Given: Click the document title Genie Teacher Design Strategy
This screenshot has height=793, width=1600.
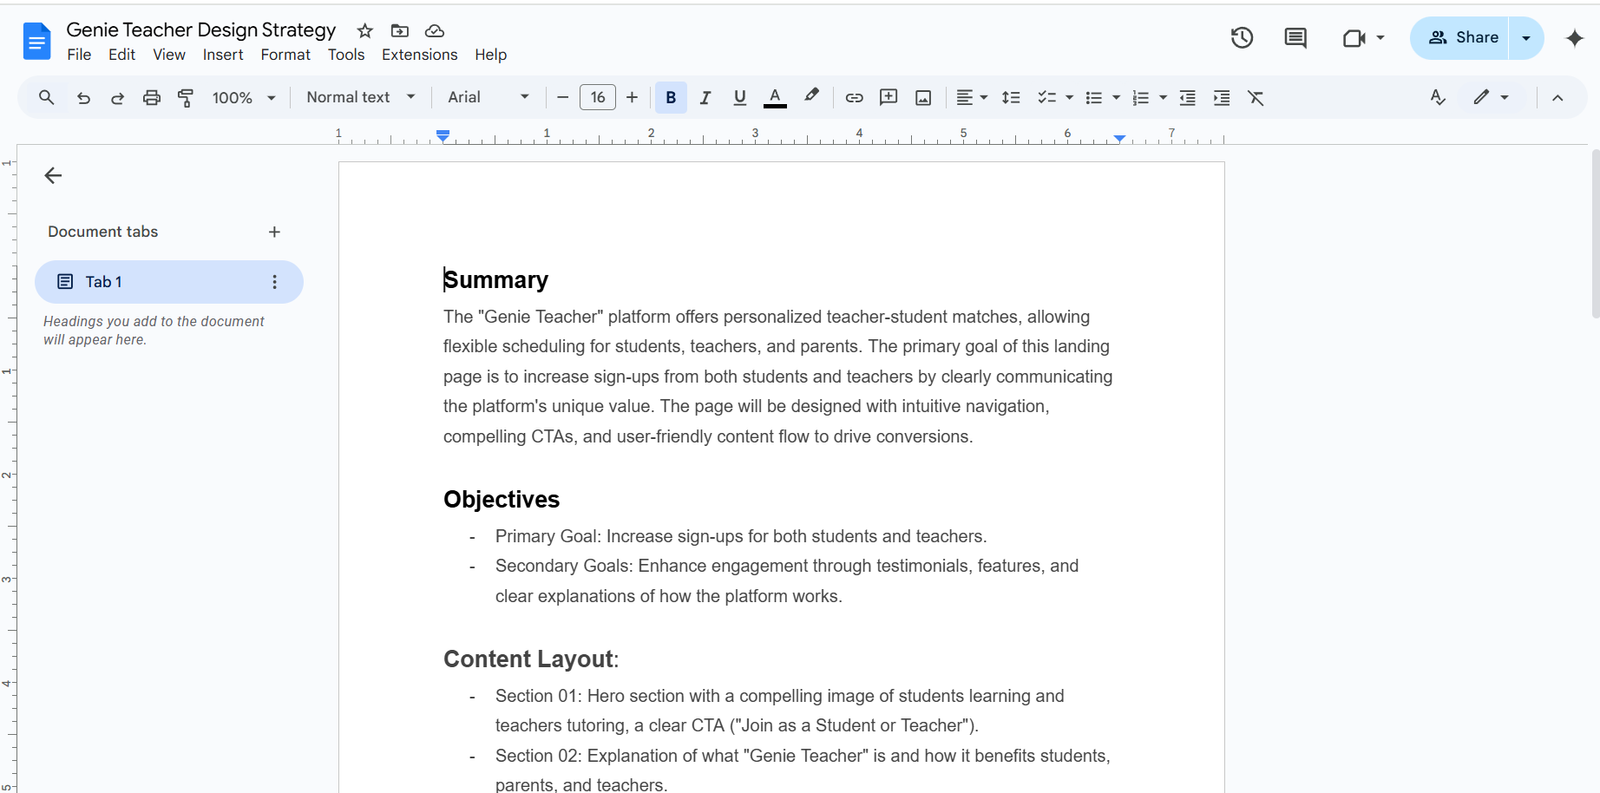Looking at the screenshot, I should click(x=201, y=30).
